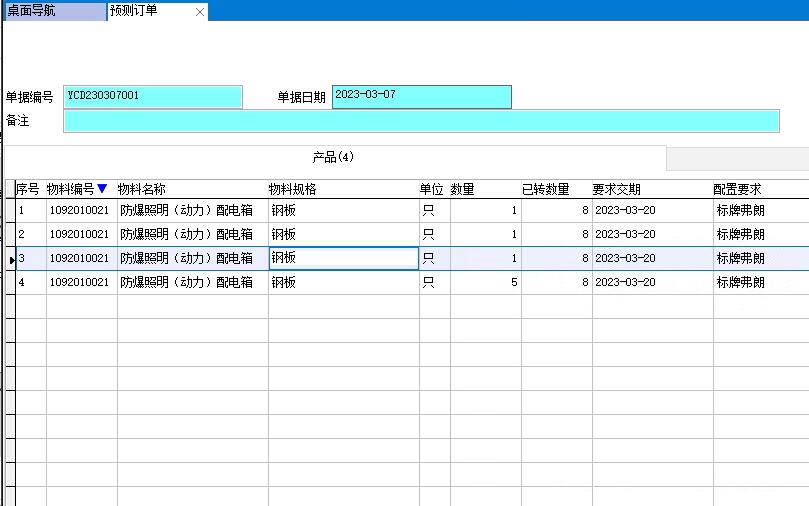
Task: Select the 数量 cell showing 5 in row 4
Action: [485, 282]
